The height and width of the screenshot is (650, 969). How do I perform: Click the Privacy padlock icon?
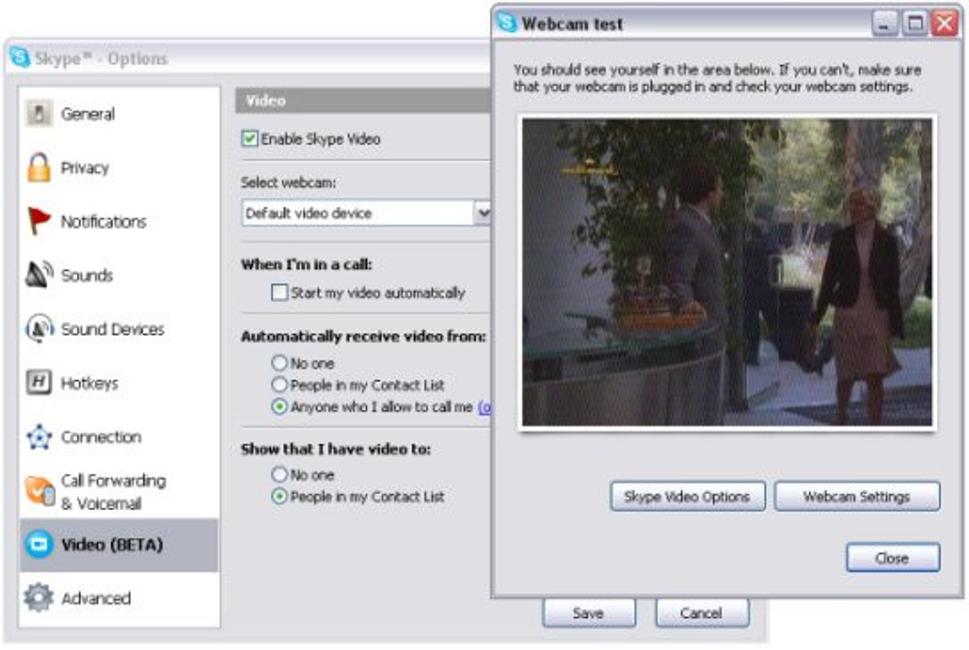pos(39,167)
